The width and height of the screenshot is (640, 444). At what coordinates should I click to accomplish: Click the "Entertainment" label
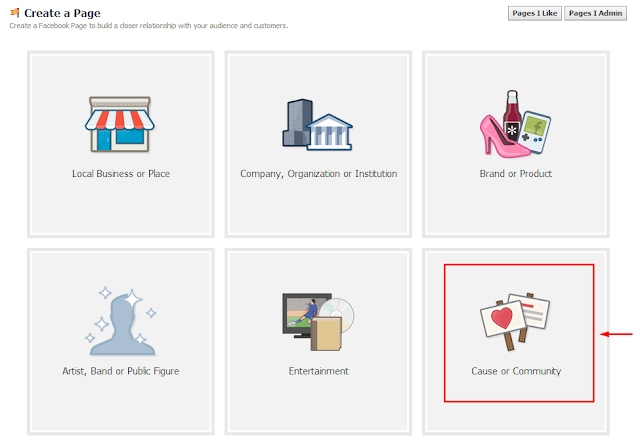(x=318, y=371)
